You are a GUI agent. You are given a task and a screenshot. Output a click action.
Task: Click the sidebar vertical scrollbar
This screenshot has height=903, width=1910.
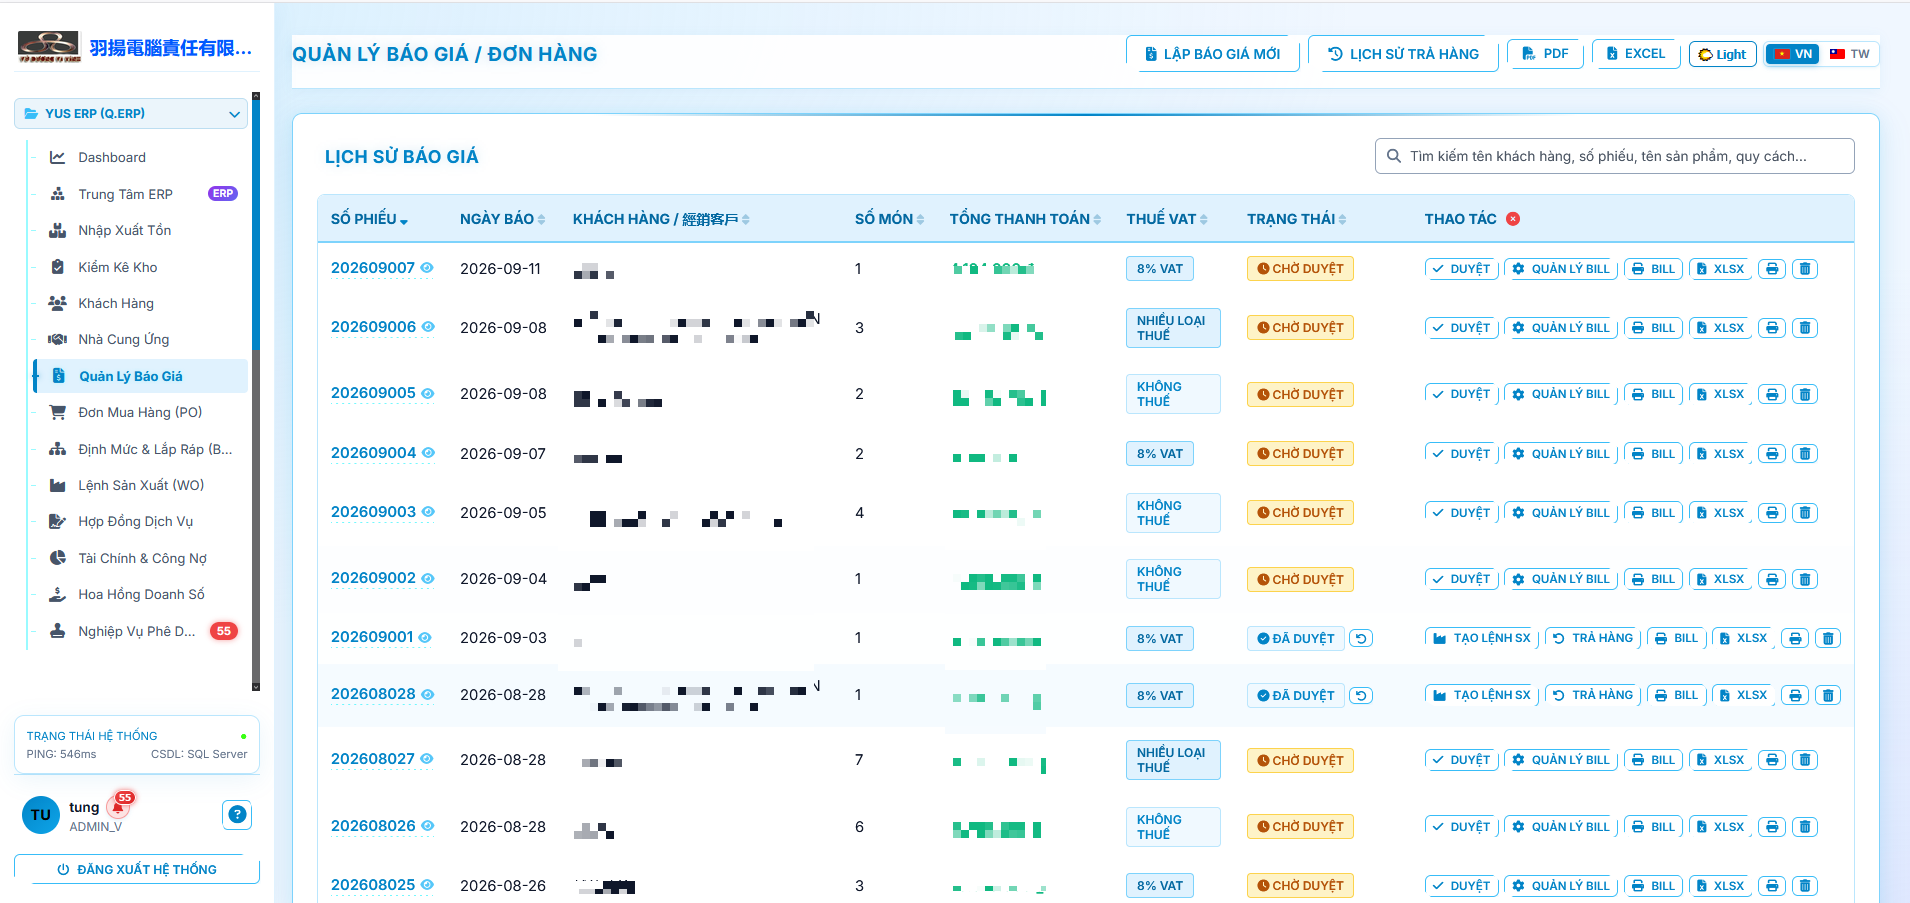(x=256, y=390)
